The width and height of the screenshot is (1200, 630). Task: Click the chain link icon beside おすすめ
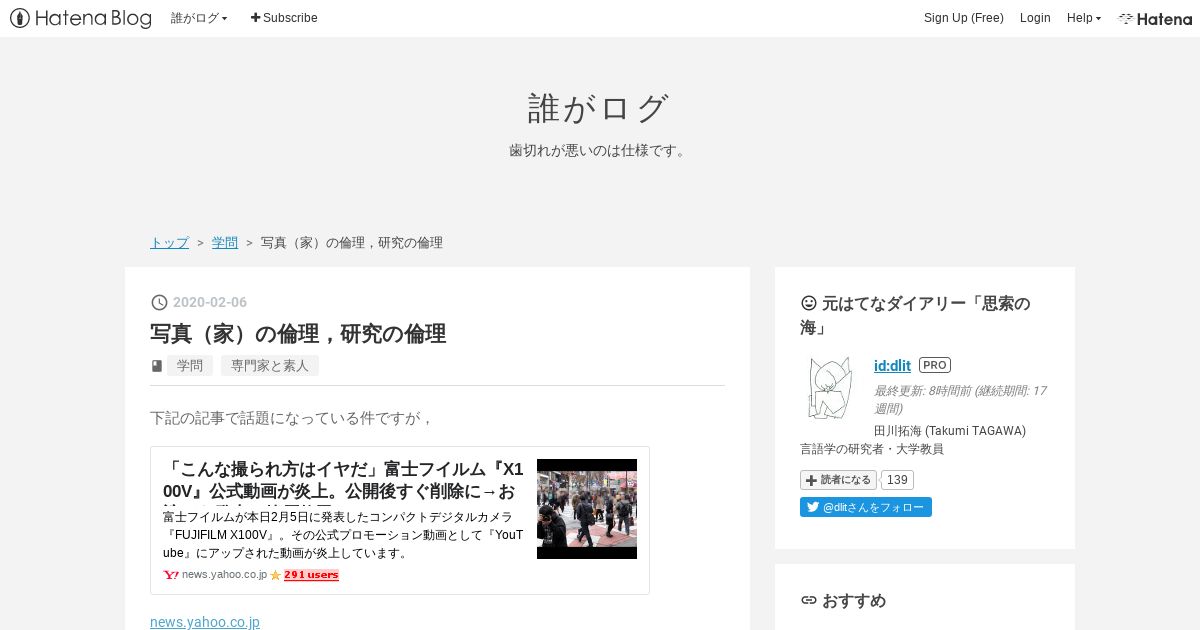pos(809,601)
